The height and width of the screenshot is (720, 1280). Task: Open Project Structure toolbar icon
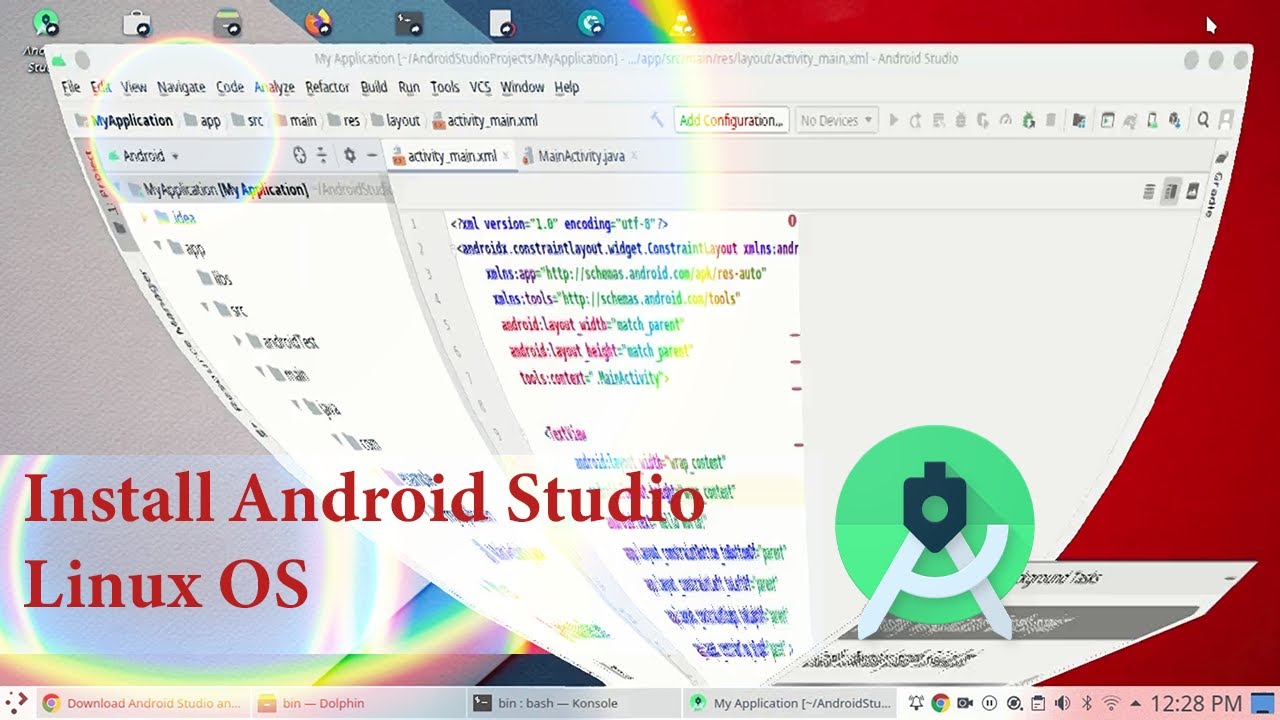(1079, 120)
